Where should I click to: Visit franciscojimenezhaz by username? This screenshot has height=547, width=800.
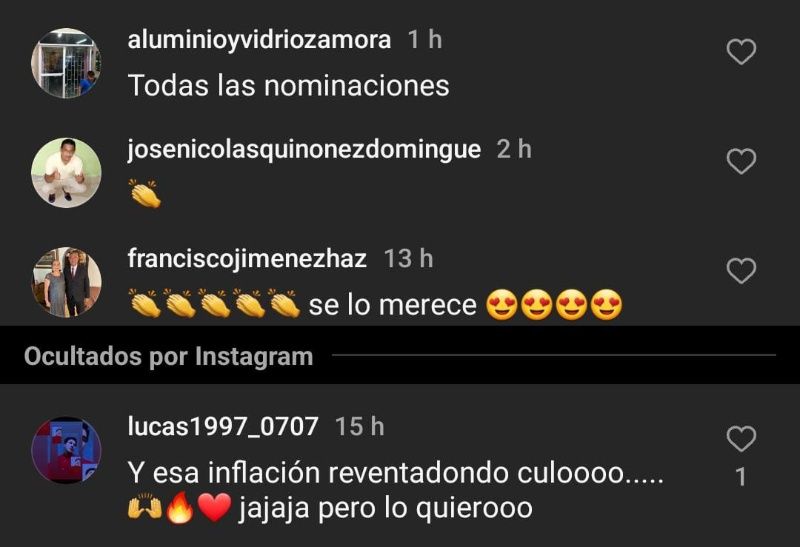coord(247,258)
